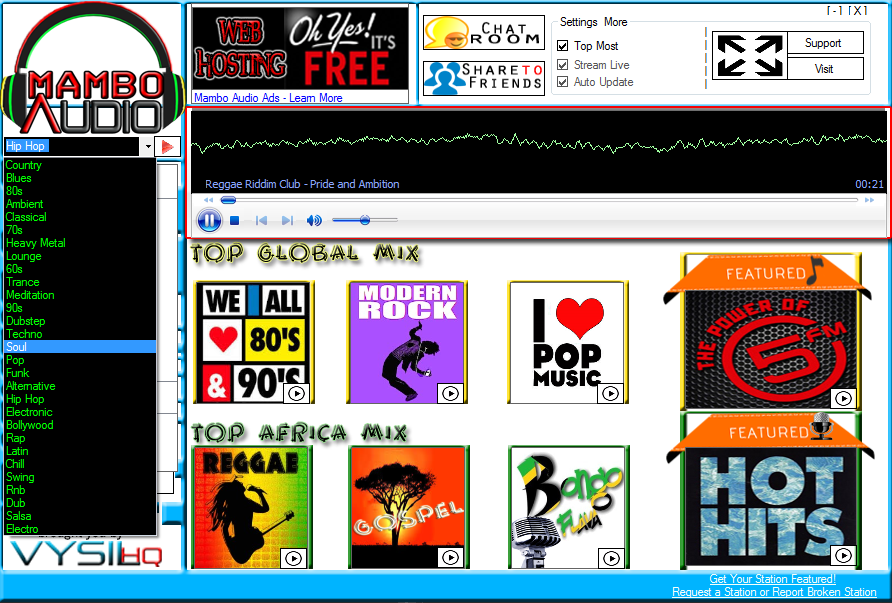Choose Pop in the genre list
The height and width of the screenshot is (603, 892).
[x=80, y=360]
